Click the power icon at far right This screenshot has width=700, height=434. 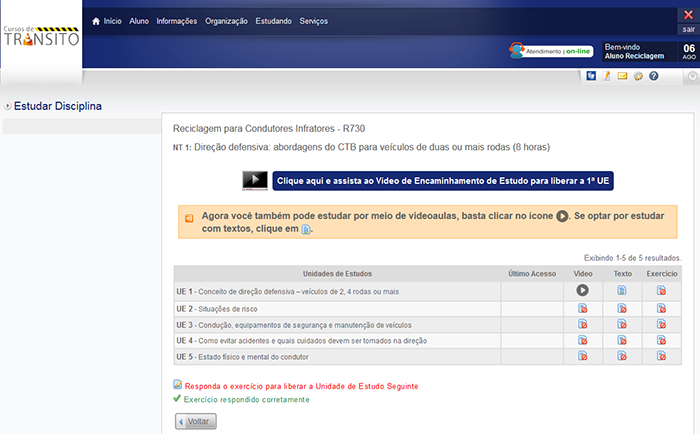692,76
